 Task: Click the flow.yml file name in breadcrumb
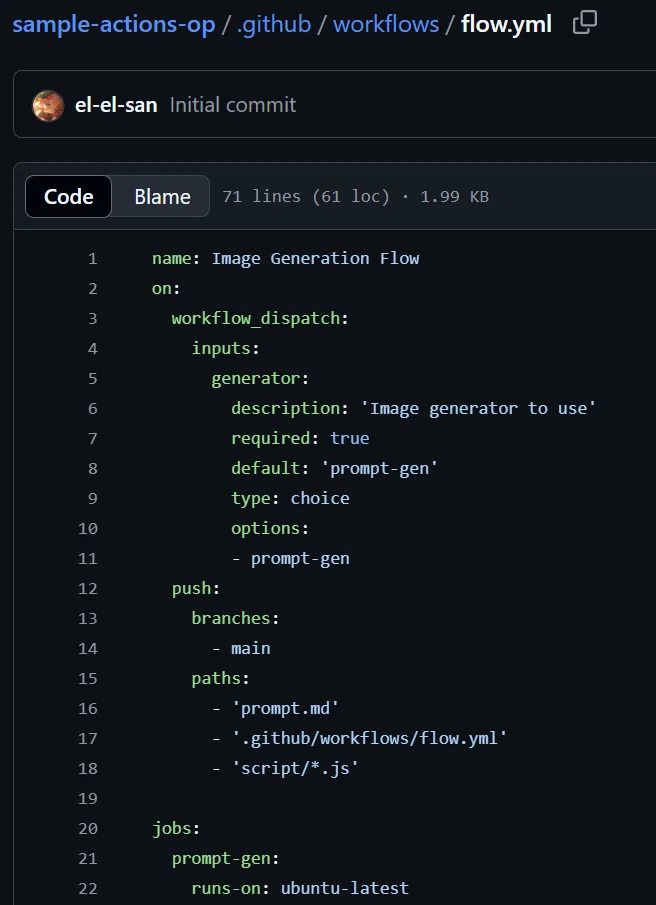[506, 24]
